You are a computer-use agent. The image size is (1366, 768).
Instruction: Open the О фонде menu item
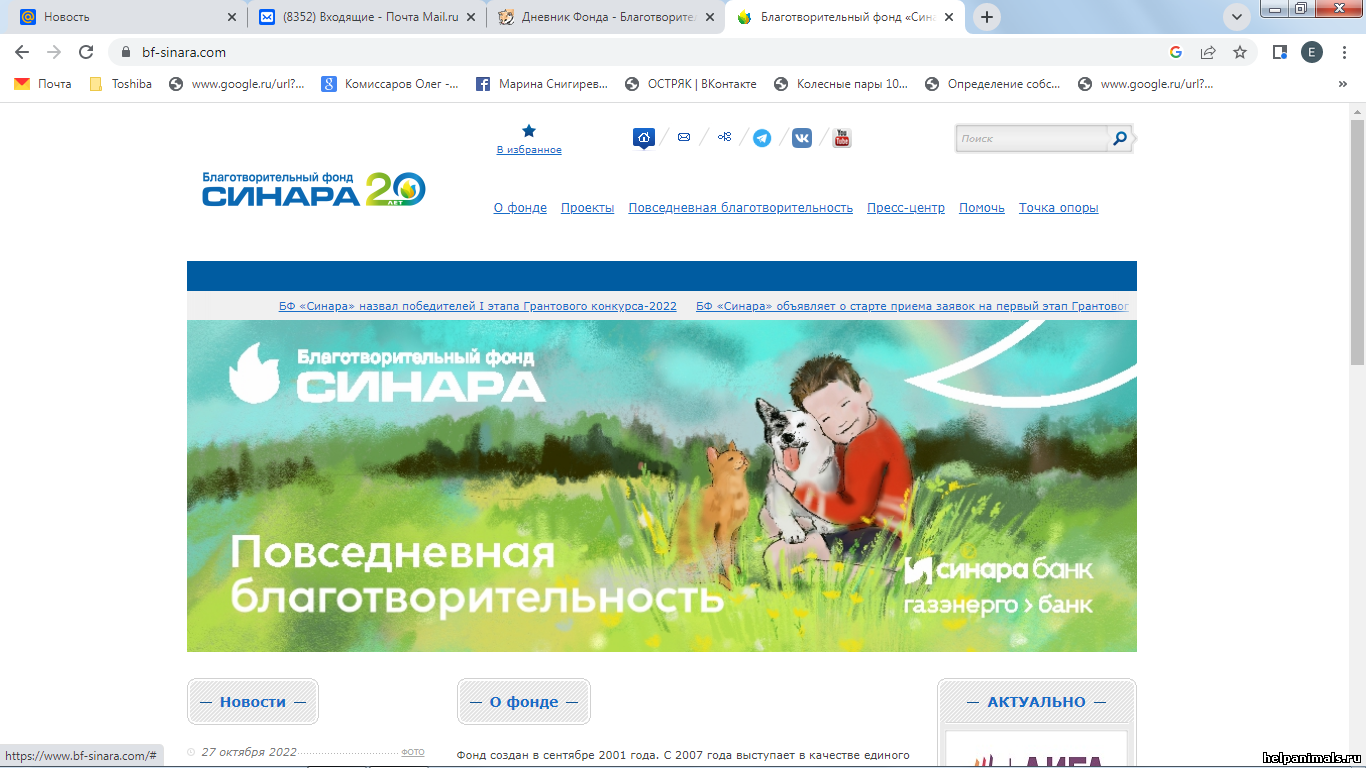click(520, 208)
